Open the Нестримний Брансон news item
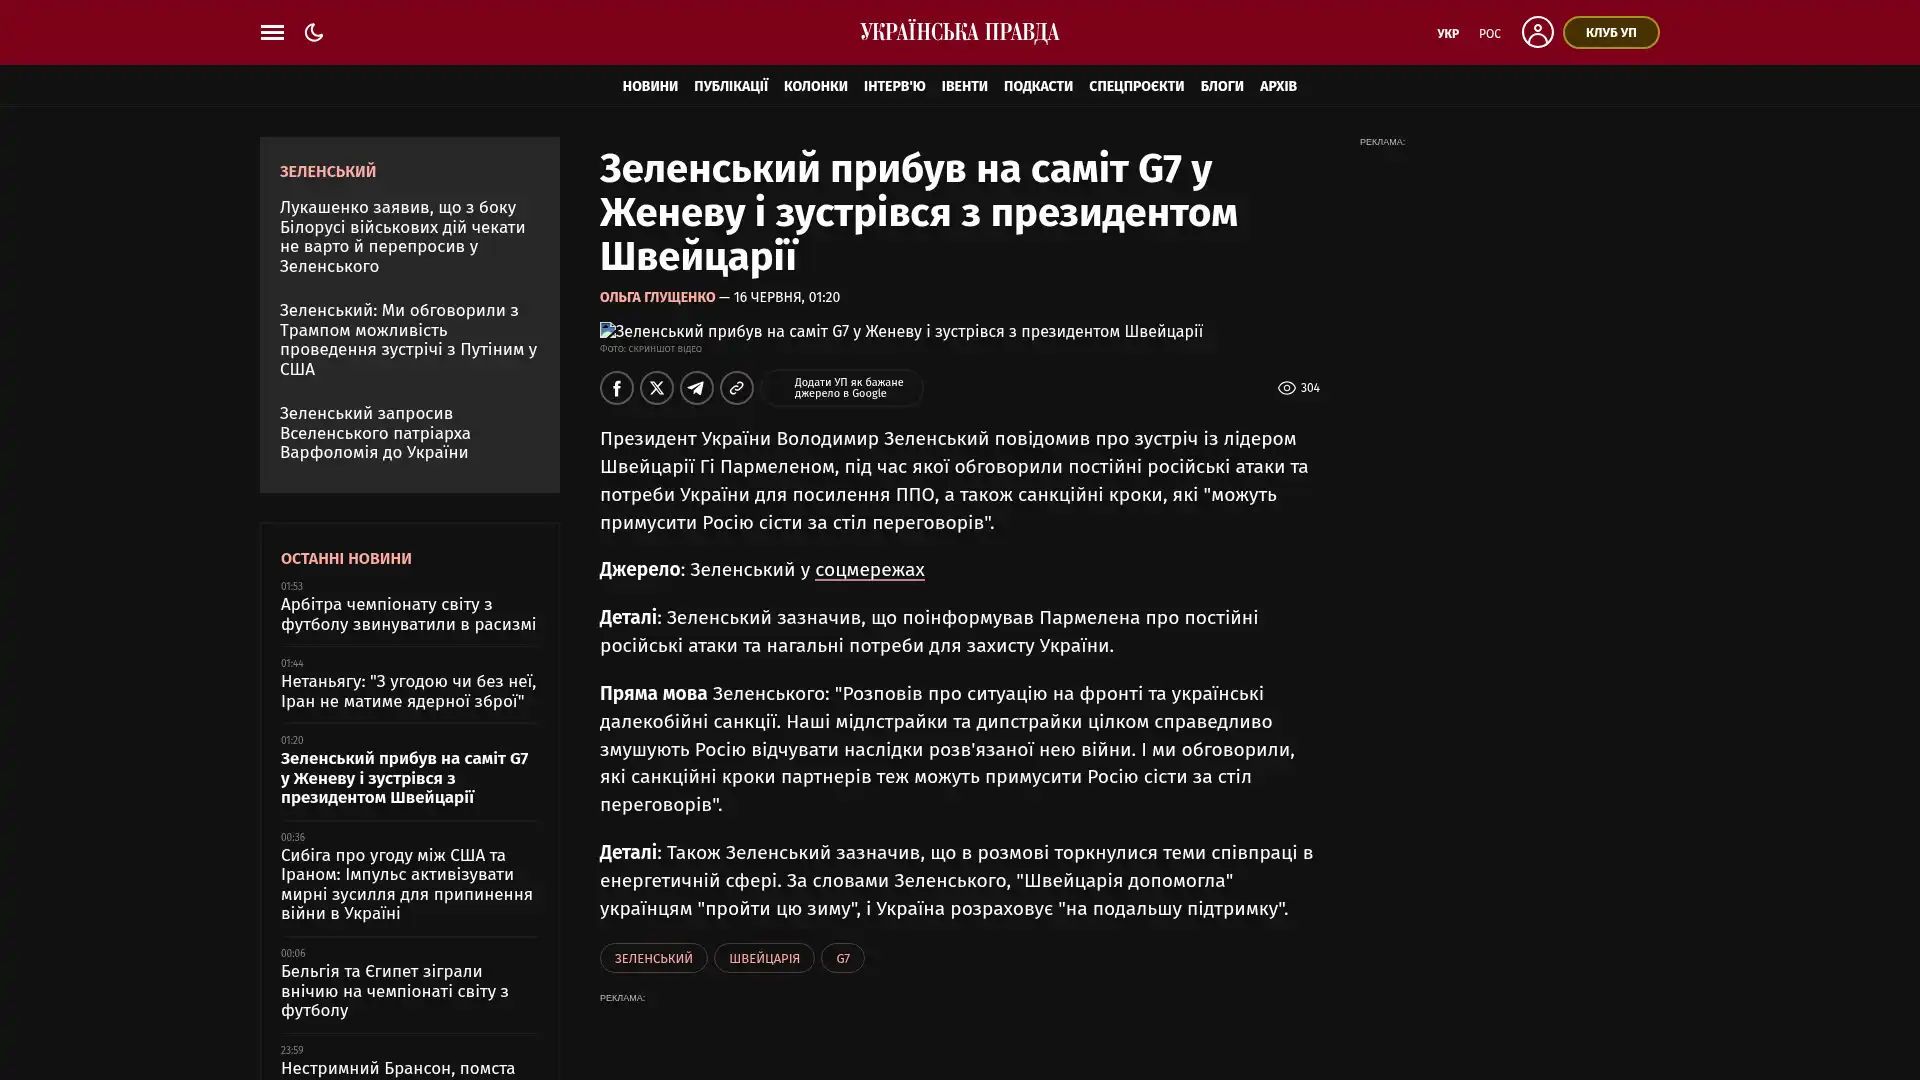This screenshot has width=1920, height=1080. 398,1068
